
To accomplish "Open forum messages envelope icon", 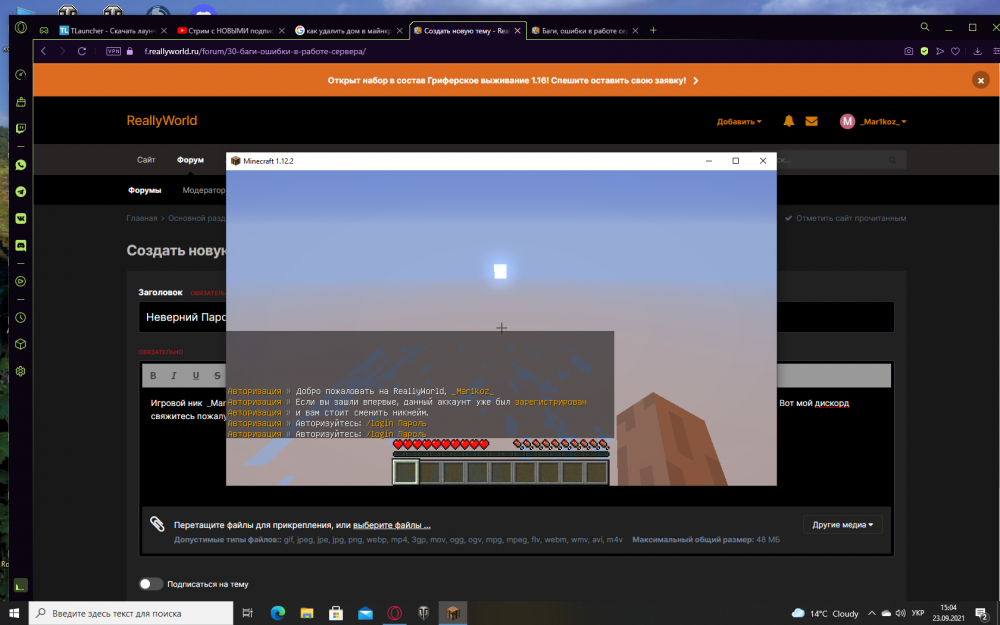I will pos(811,121).
